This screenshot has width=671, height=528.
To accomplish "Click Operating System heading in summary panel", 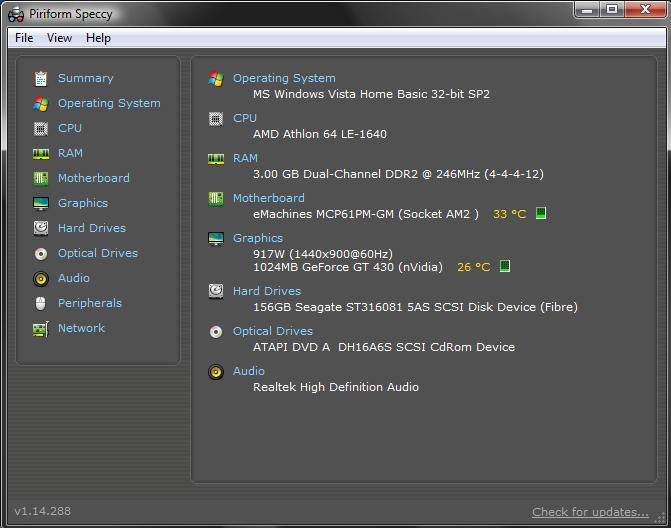I will pyautogui.click(x=284, y=78).
